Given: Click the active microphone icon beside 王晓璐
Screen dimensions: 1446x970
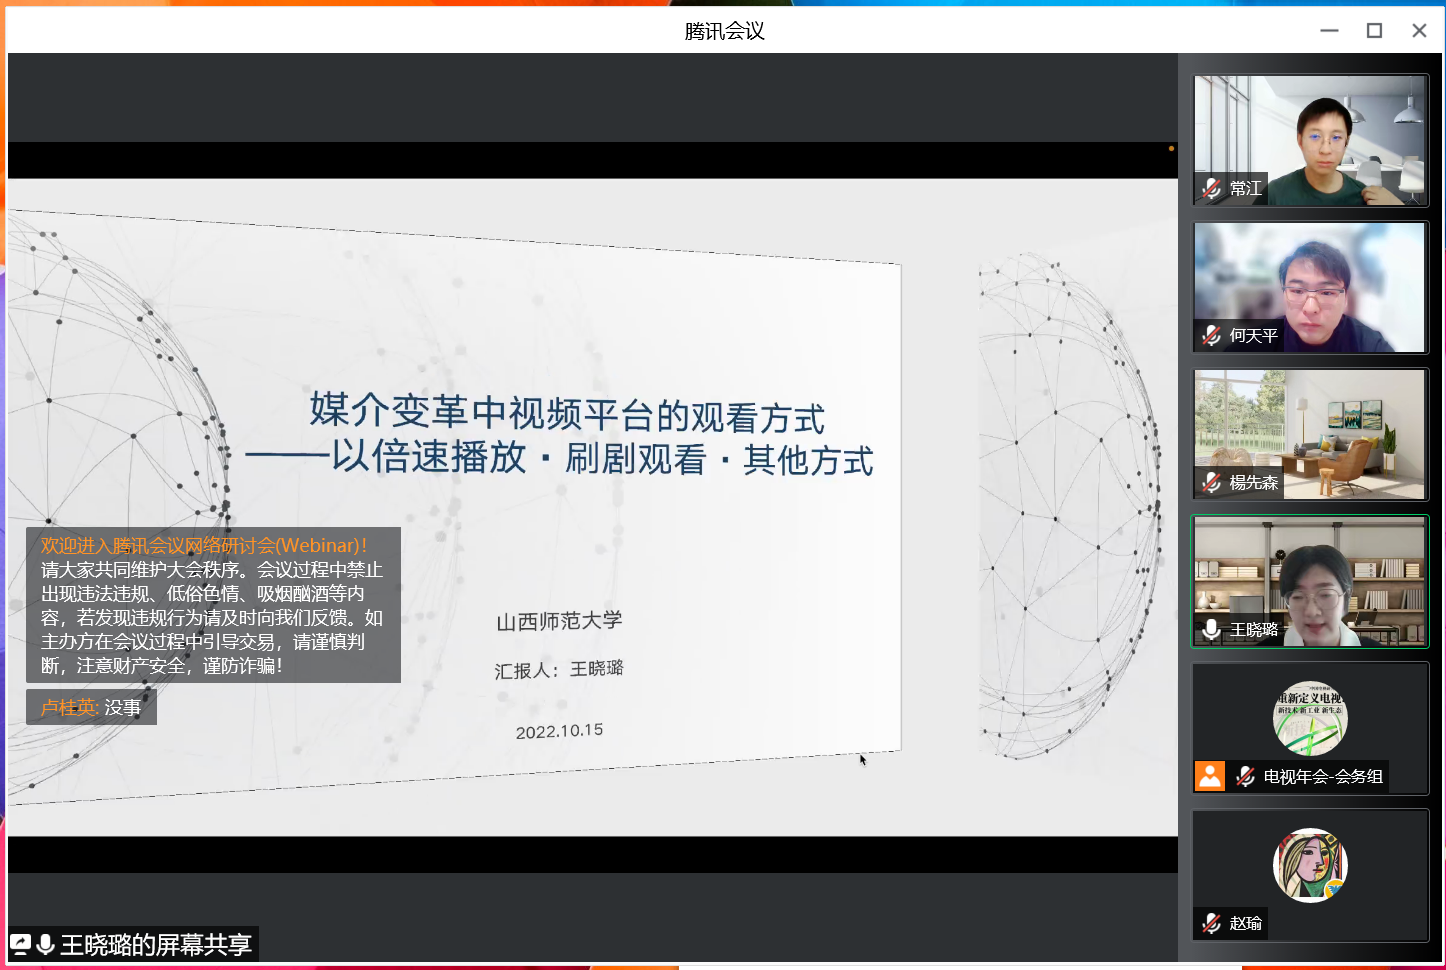Looking at the screenshot, I should coord(1212,629).
